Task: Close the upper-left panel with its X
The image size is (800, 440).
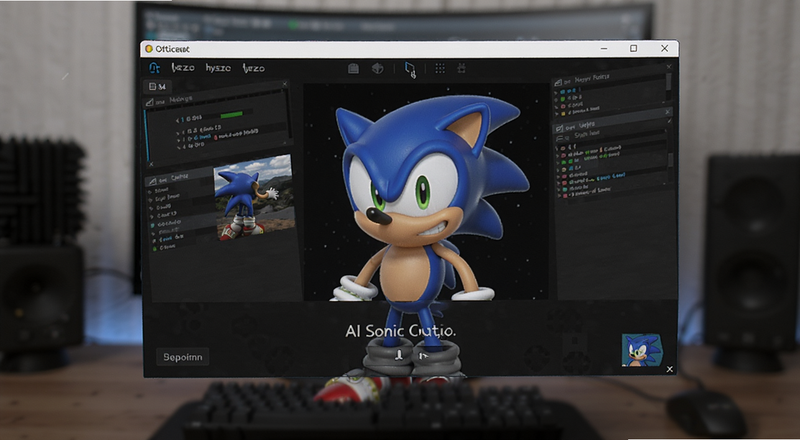Action: 285,84
